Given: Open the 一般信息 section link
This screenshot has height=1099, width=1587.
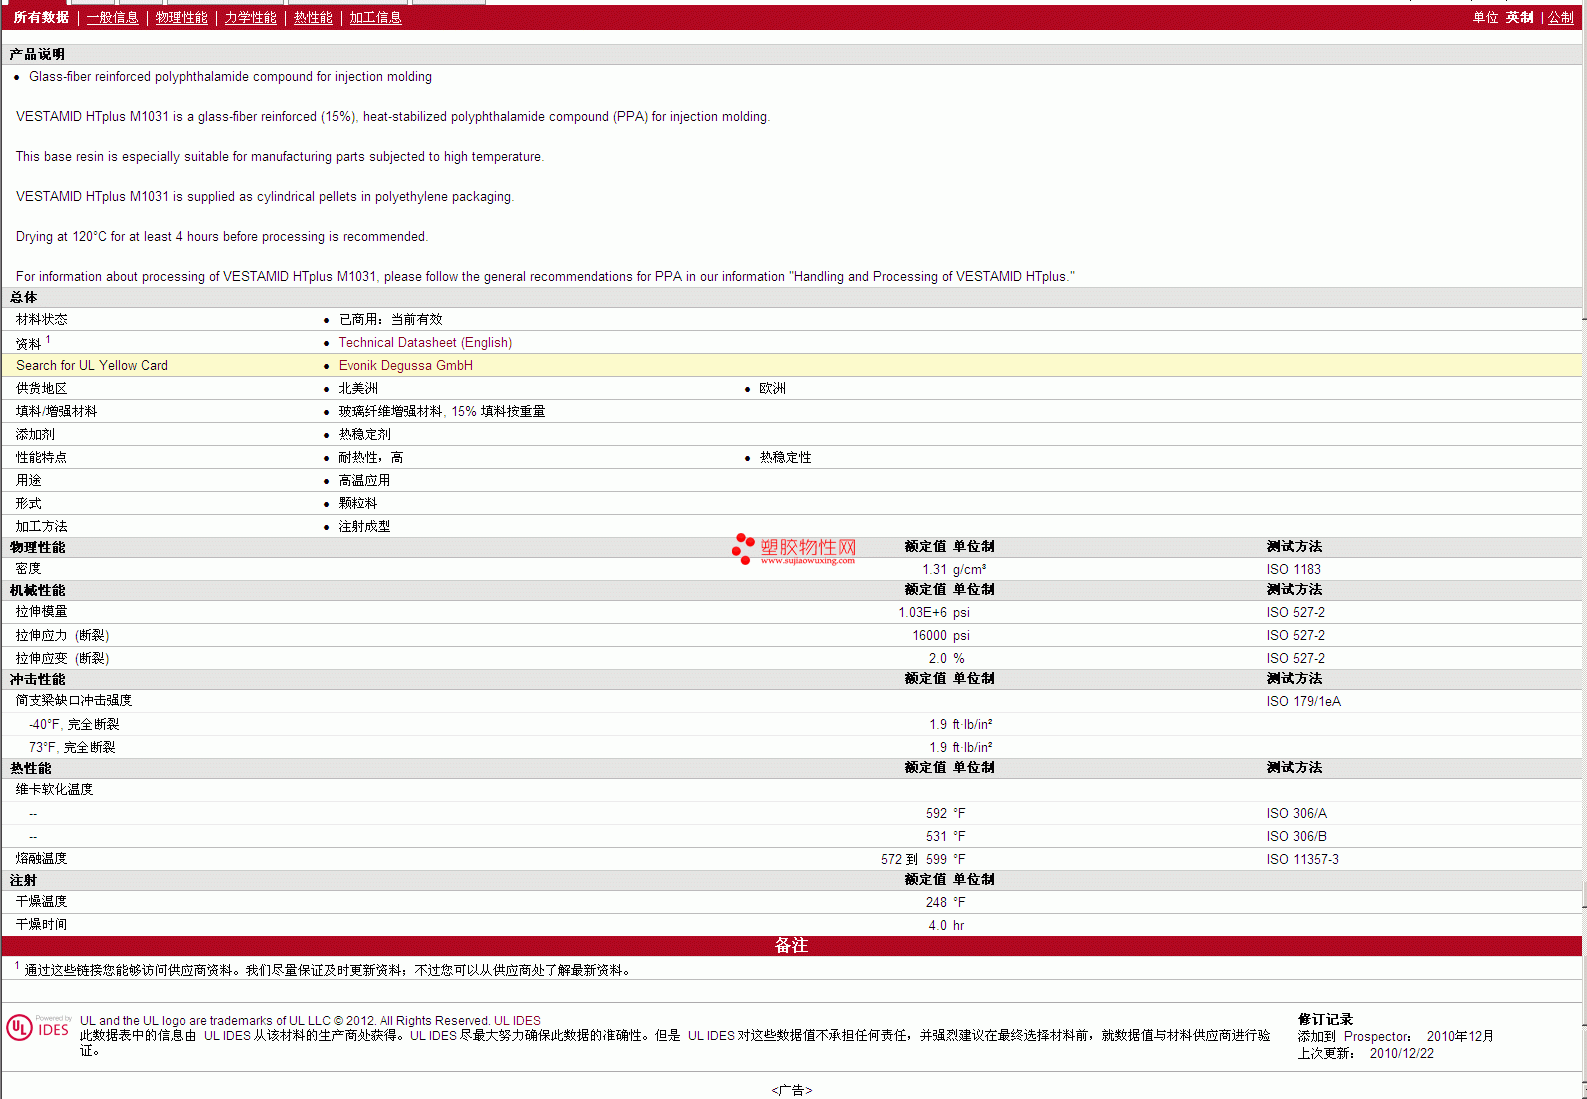Looking at the screenshot, I should click(112, 18).
